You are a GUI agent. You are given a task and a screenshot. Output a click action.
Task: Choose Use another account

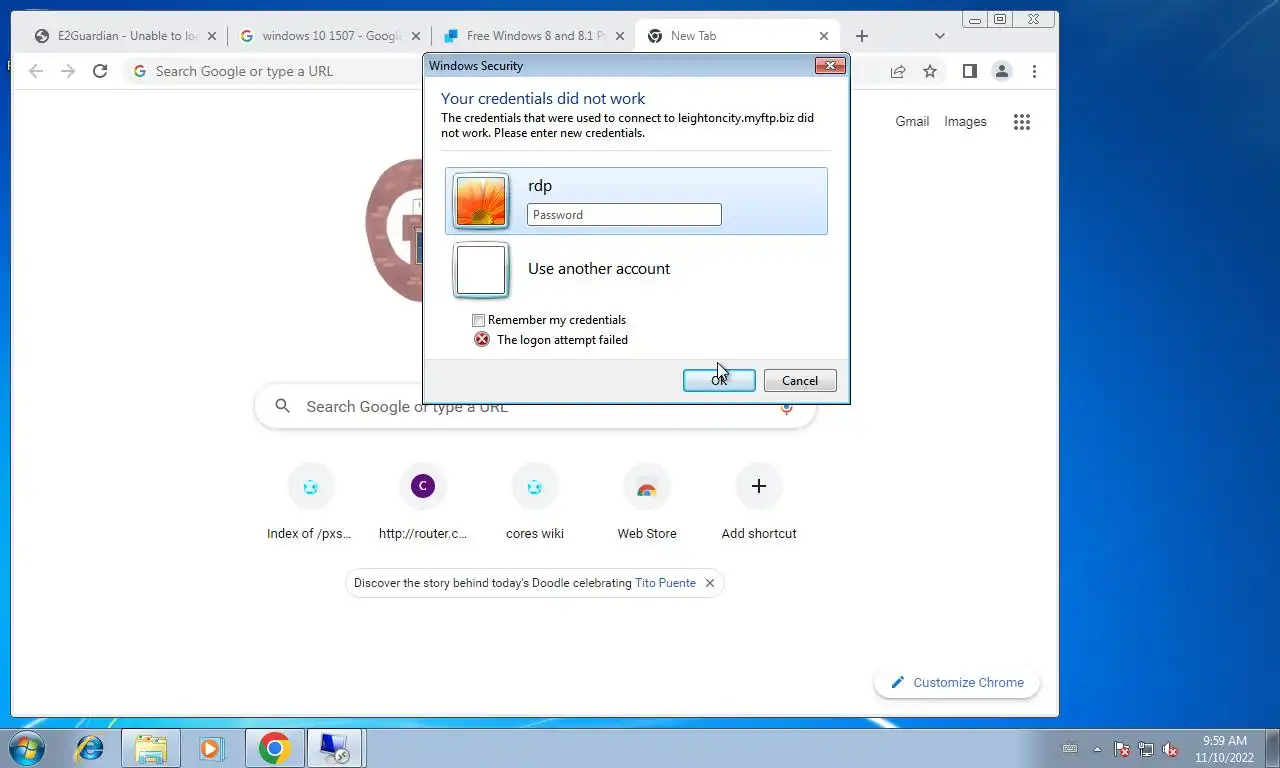[599, 269]
